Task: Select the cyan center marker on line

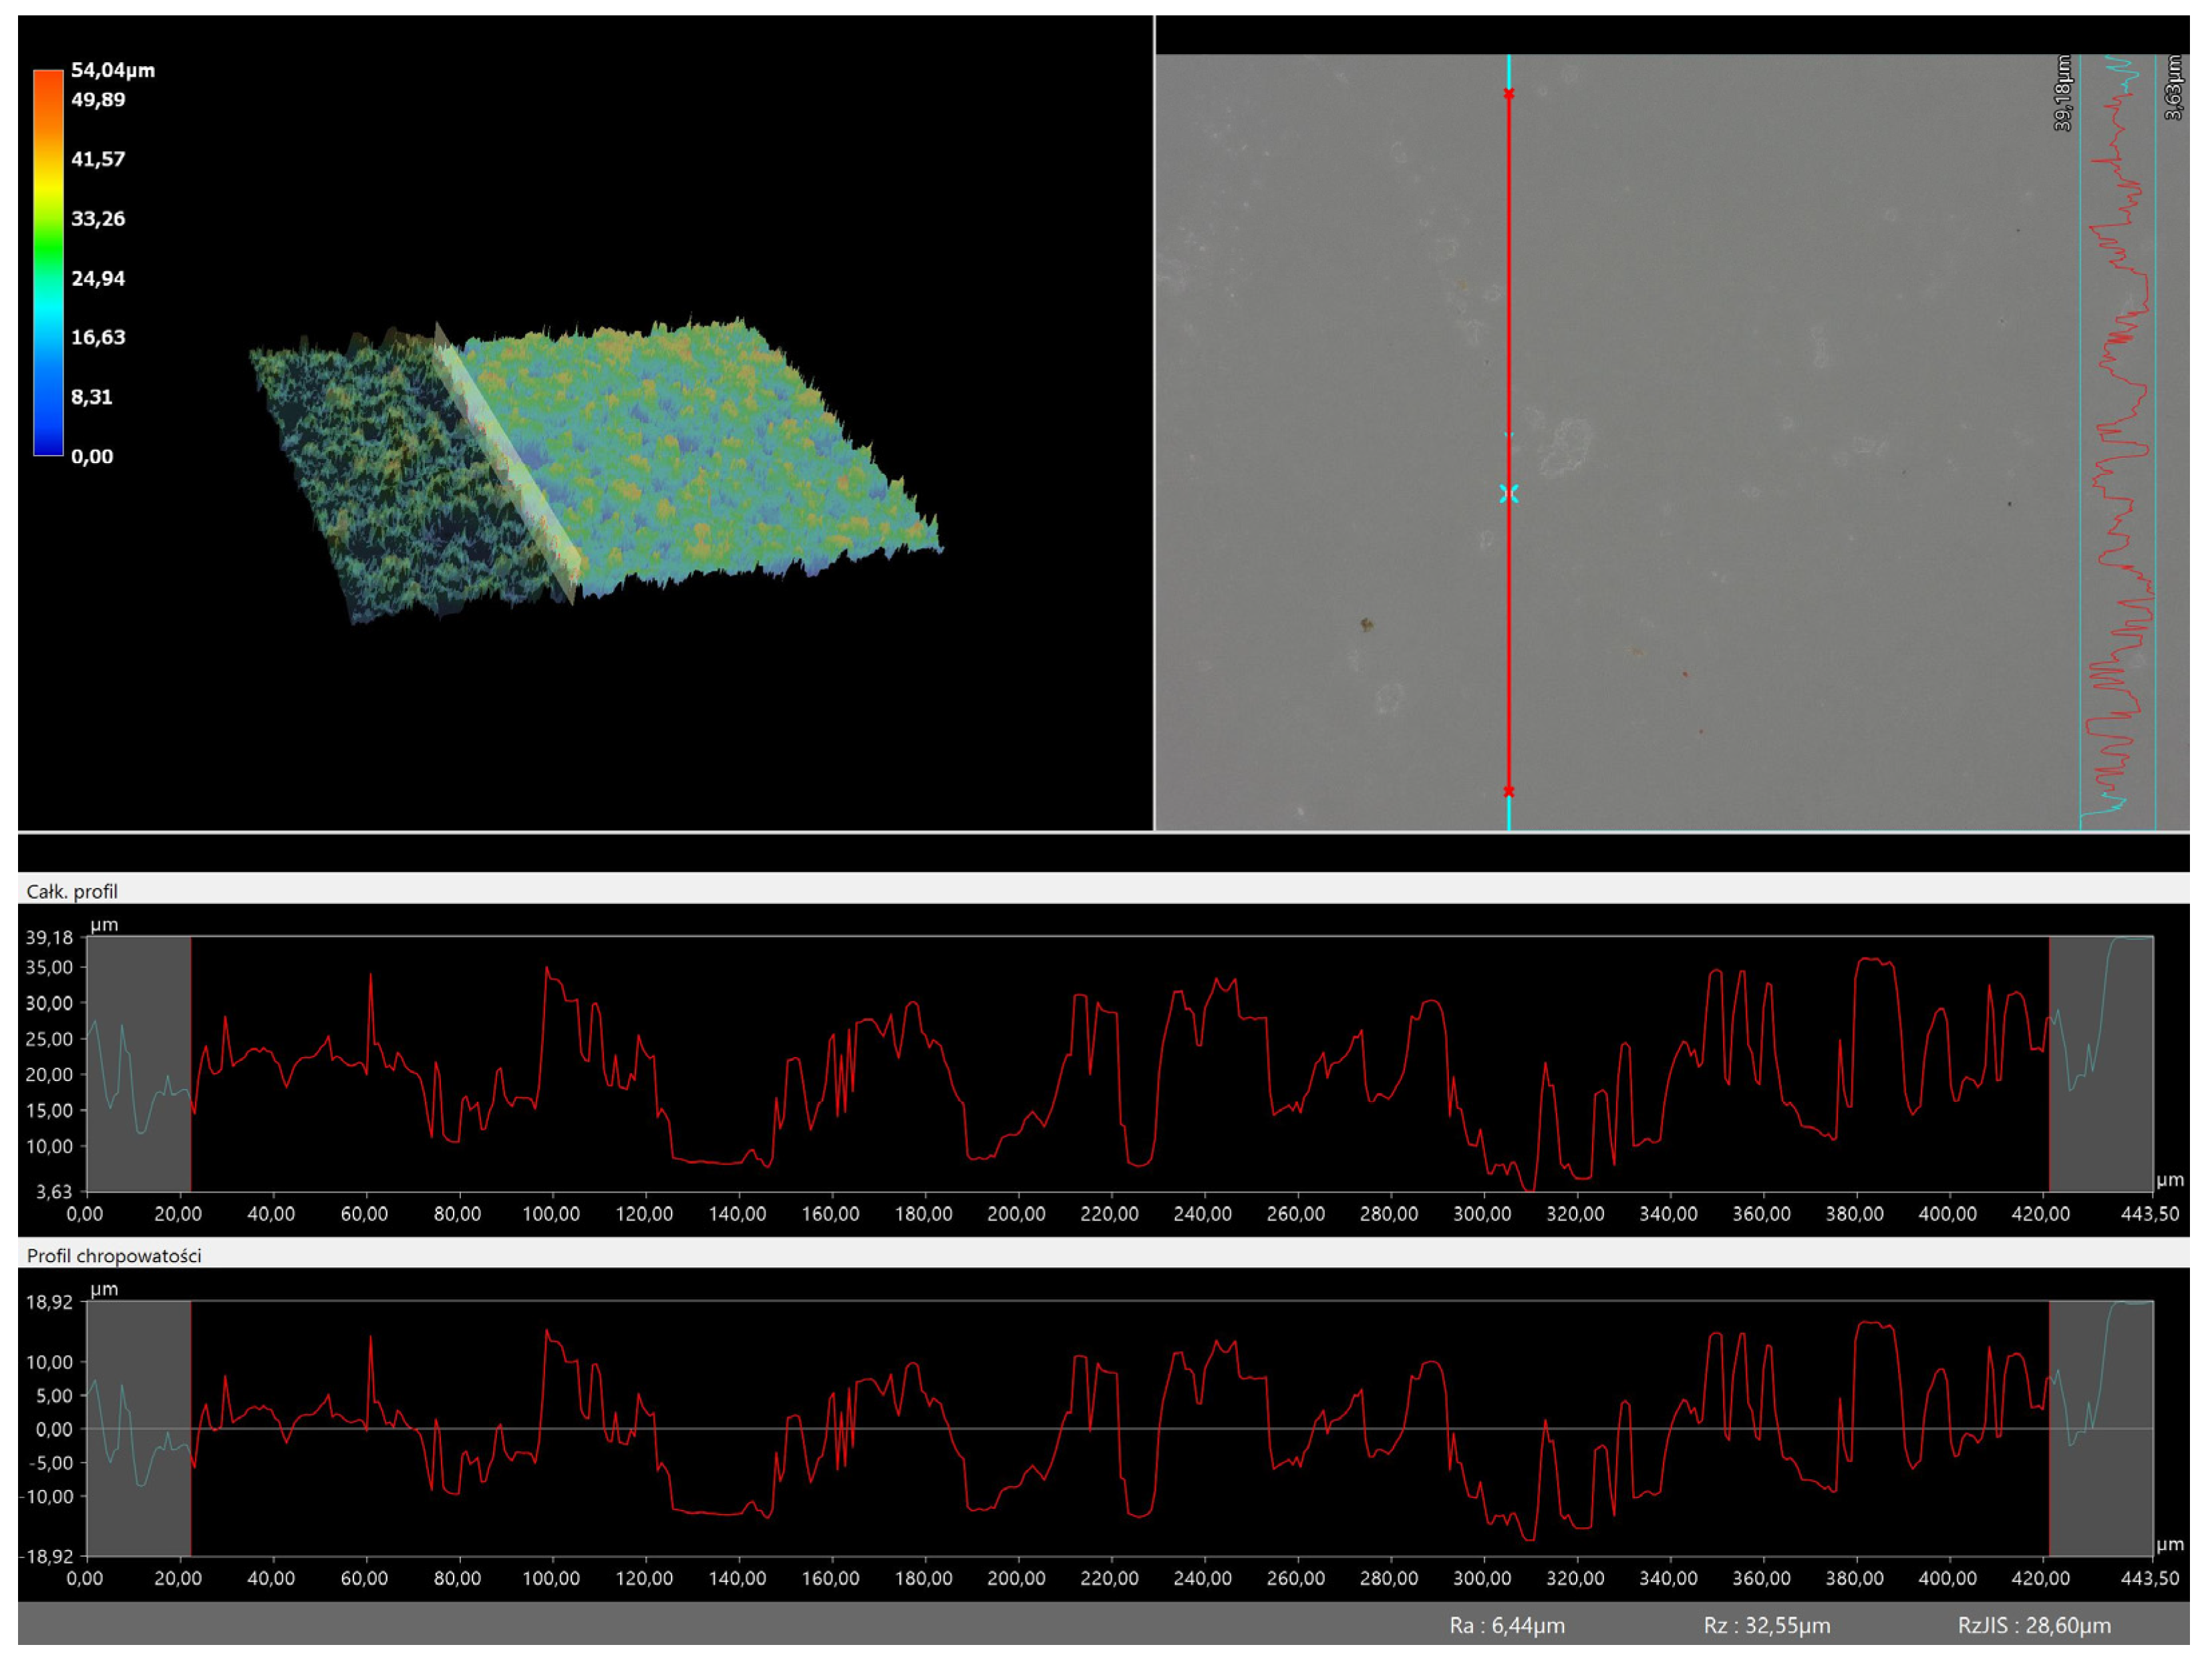Action: (x=1508, y=493)
